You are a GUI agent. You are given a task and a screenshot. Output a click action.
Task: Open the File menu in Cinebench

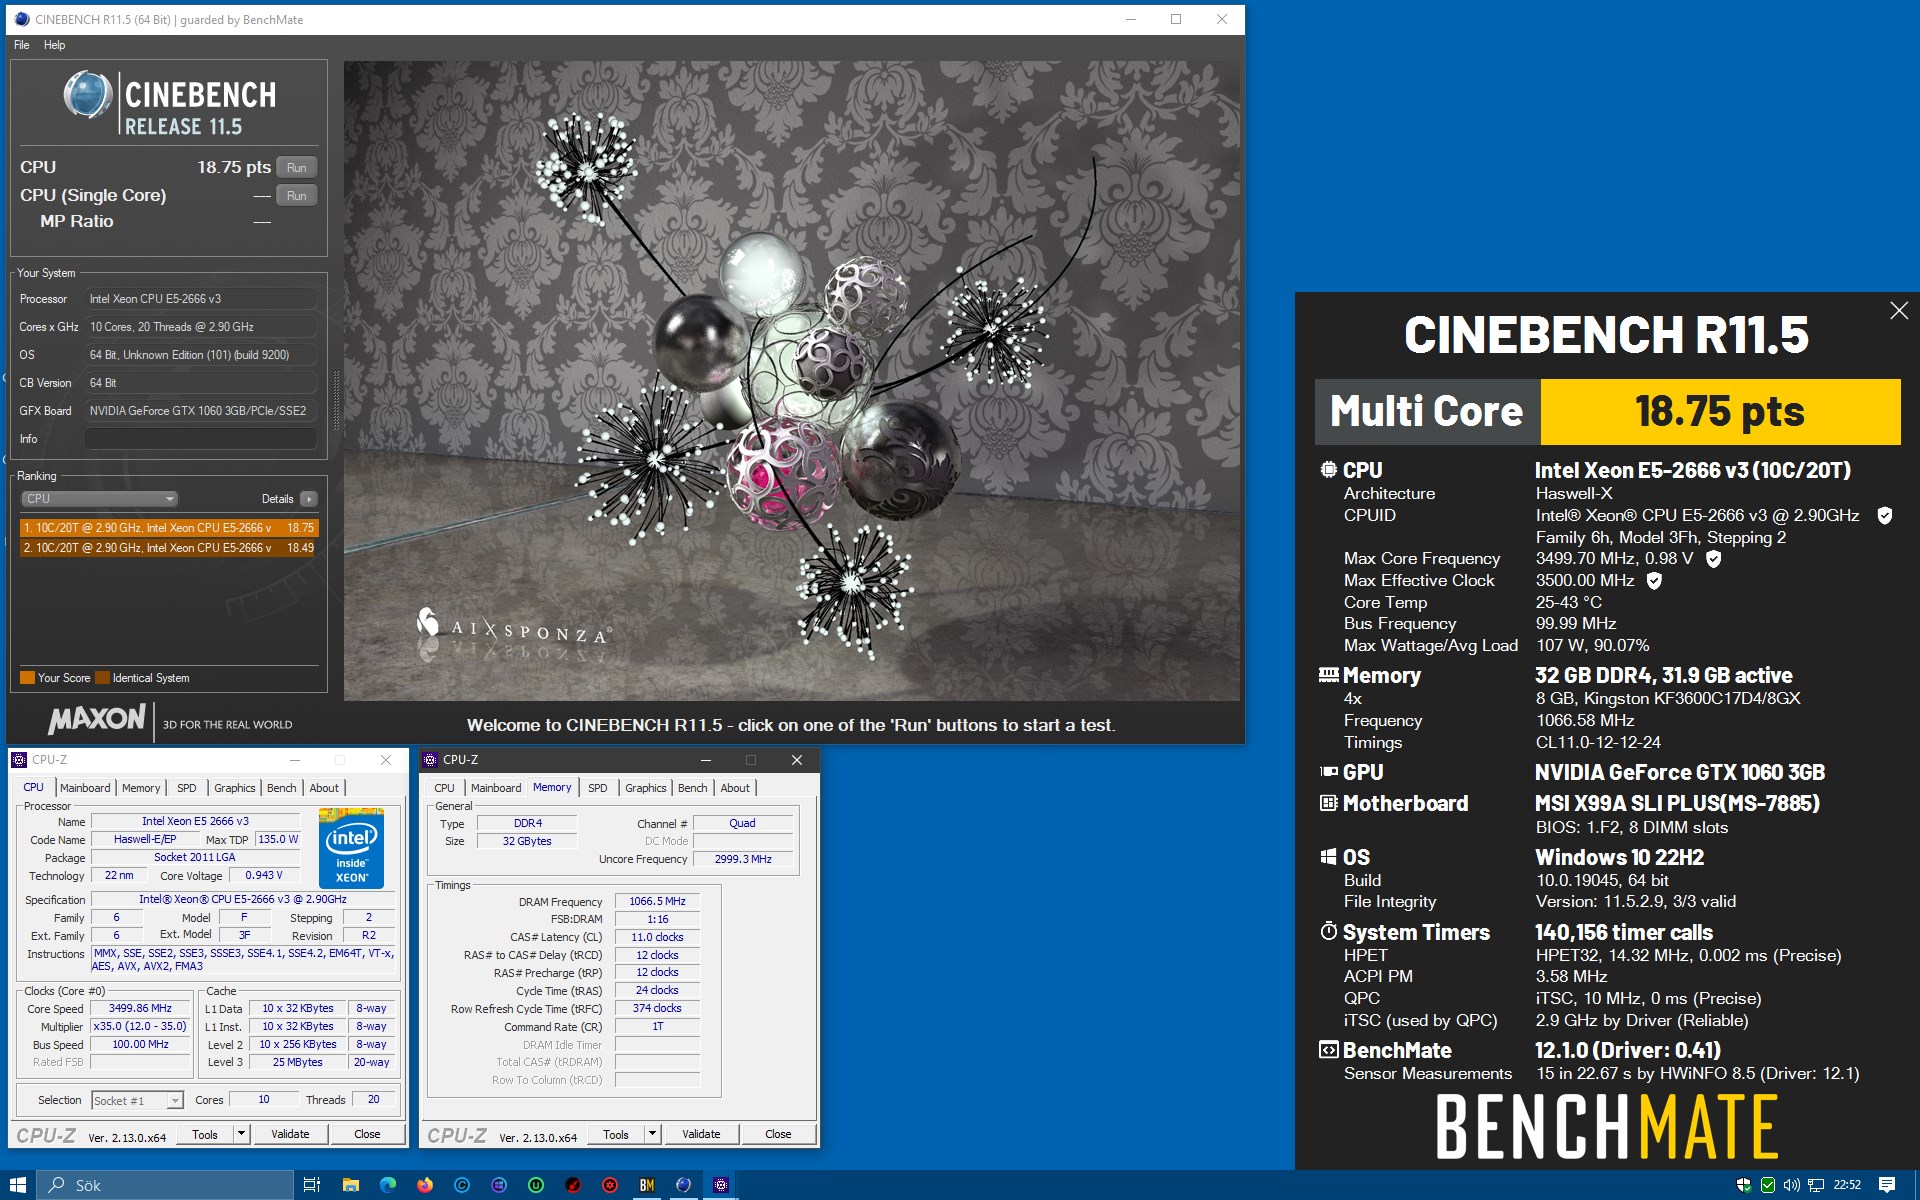tap(22, 45)
